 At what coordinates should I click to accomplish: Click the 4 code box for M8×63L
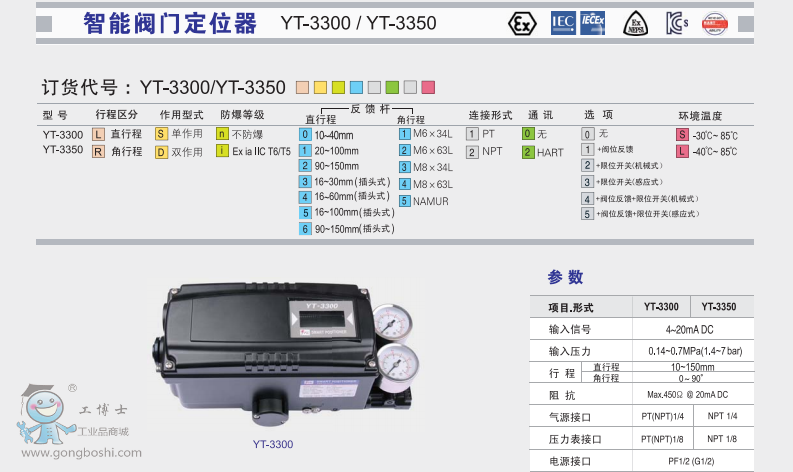pos(405,184)
